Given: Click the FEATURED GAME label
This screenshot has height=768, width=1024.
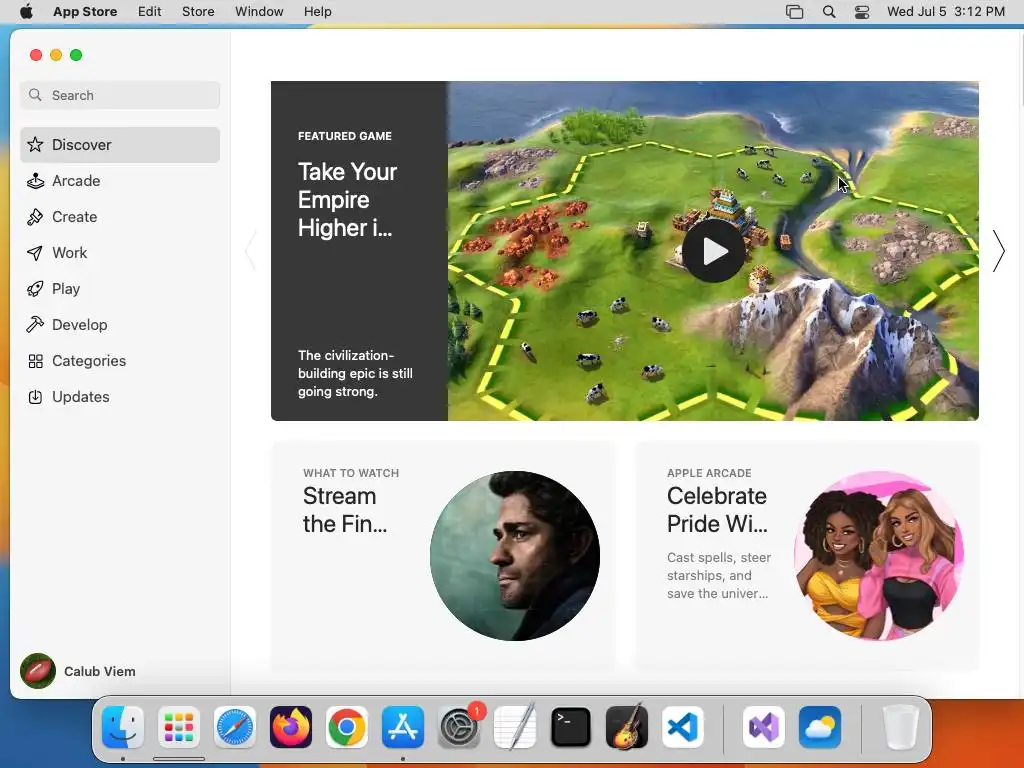Looking at the screenshot, I should point(345,136).
